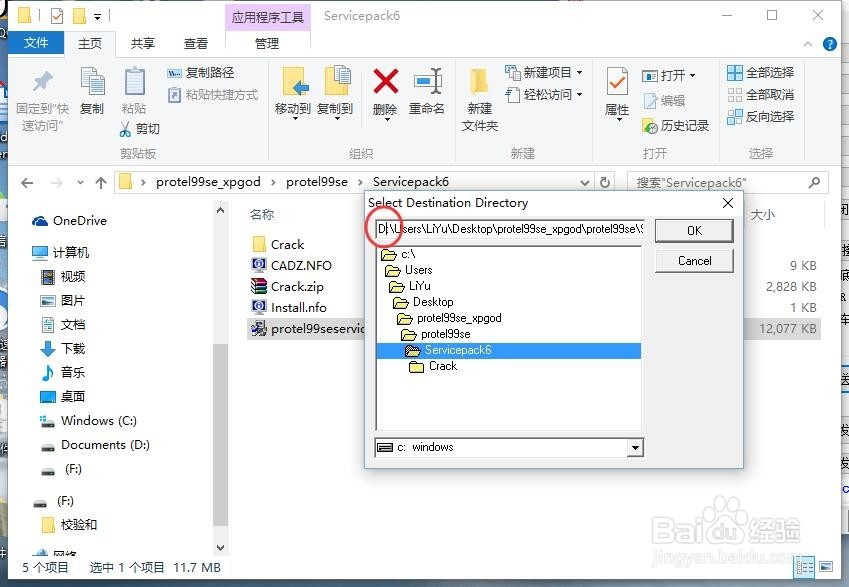Viewport: 849px width, 587px height.
Task: Select the Install.nfo file
Action: [x=289, y=308]
